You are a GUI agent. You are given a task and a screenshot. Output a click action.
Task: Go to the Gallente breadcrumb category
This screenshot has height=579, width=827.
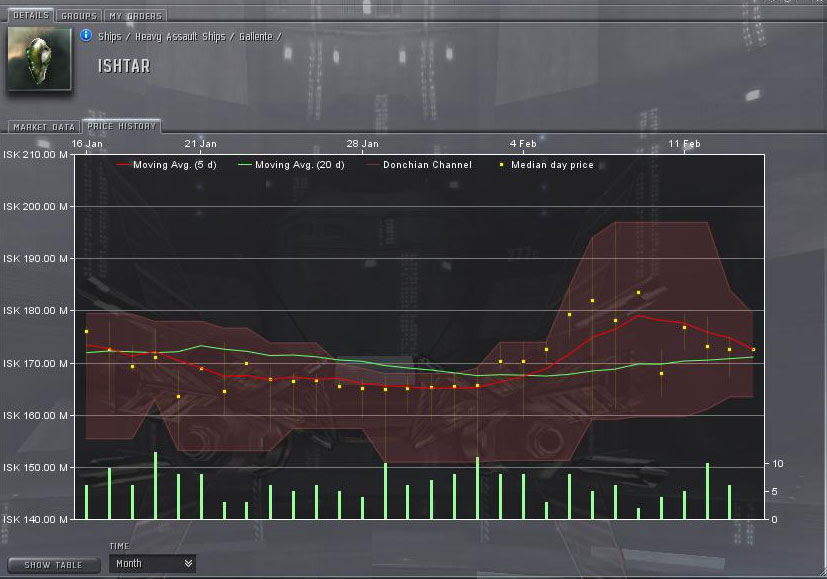pos(256,36)
